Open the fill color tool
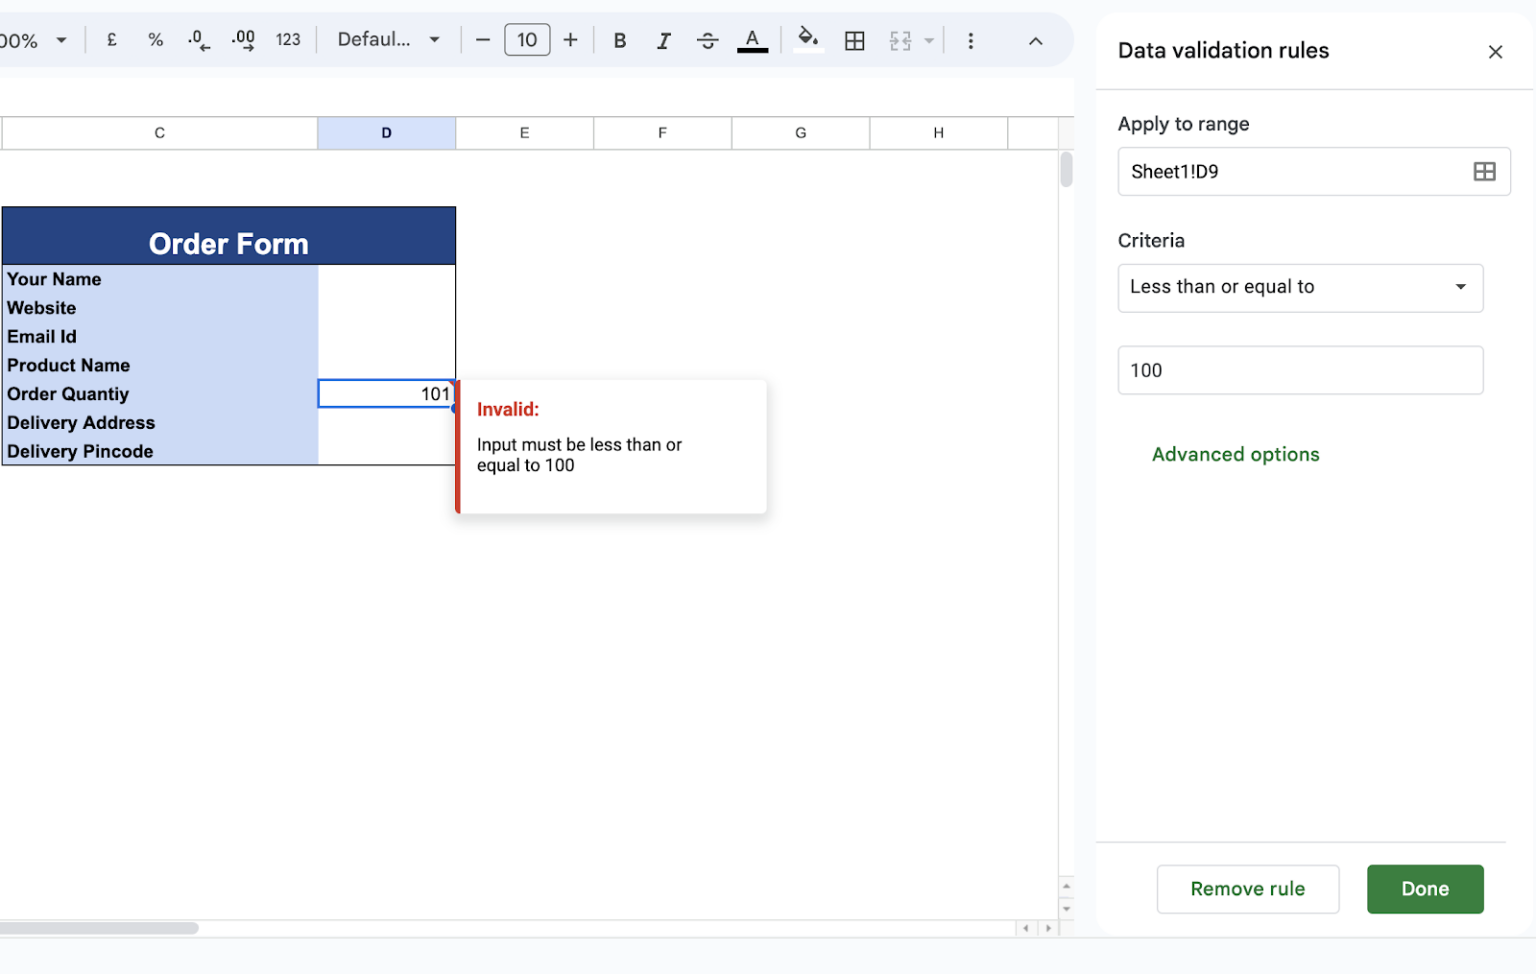The height and width of the screenshot is (974, 1536). click(807, 40)
